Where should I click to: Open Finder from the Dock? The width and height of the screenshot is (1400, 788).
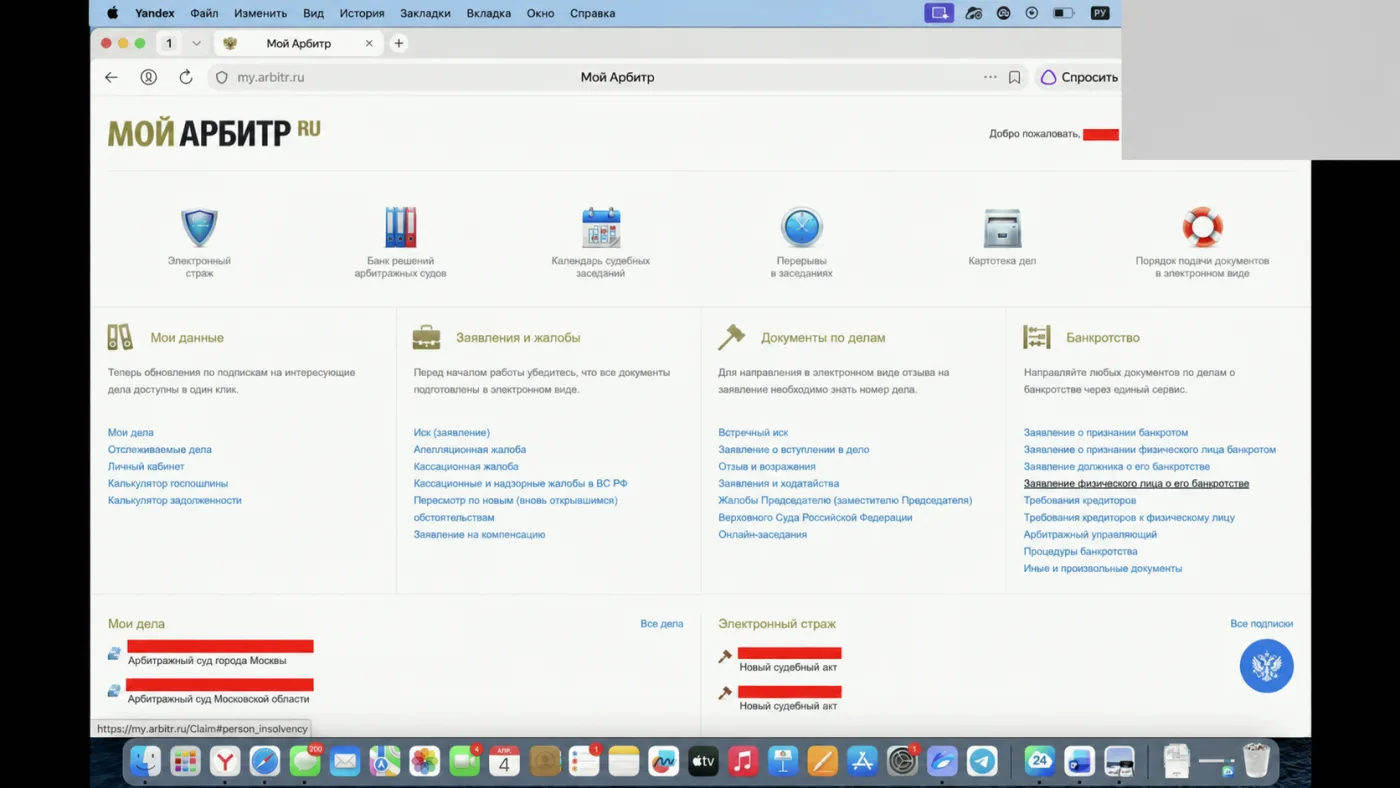146,762
